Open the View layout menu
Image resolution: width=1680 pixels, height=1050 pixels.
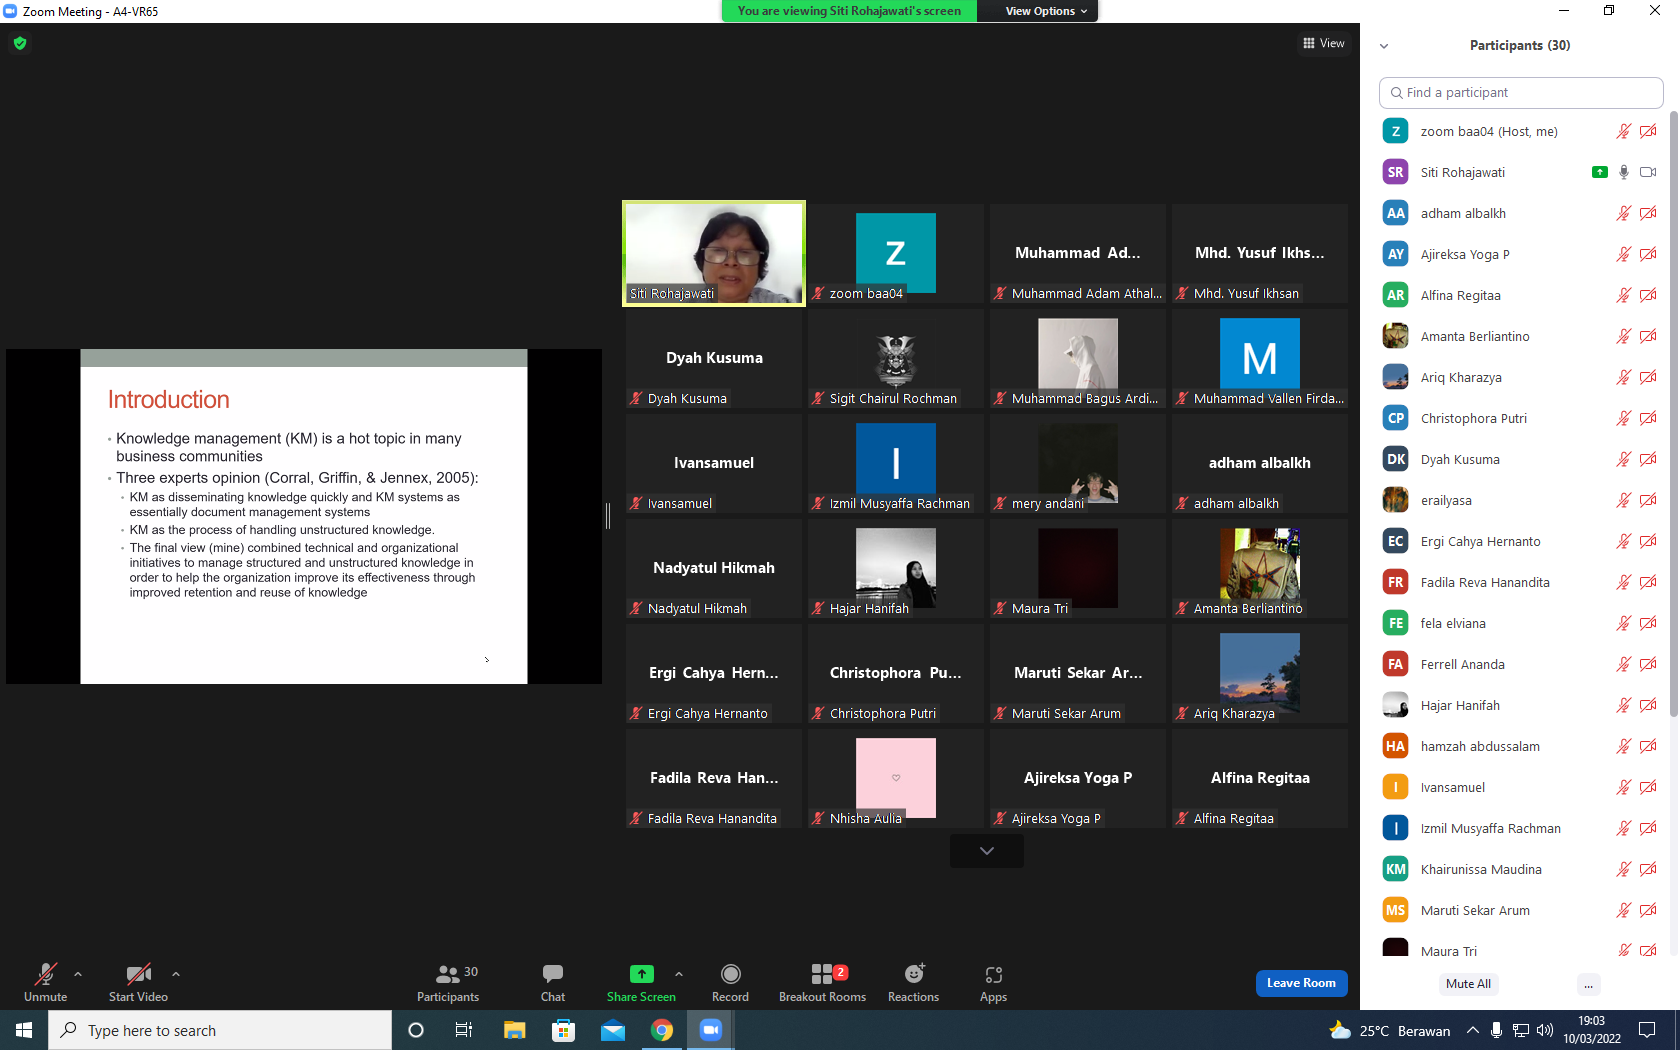[x=1324, y=43]
